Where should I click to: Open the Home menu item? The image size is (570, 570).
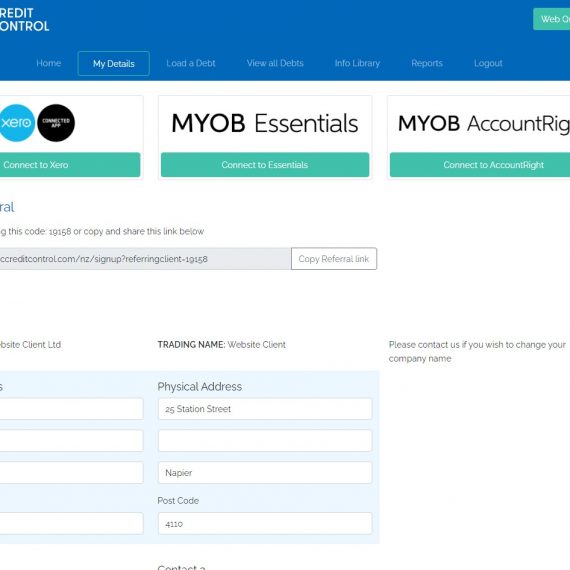point(48,63)
